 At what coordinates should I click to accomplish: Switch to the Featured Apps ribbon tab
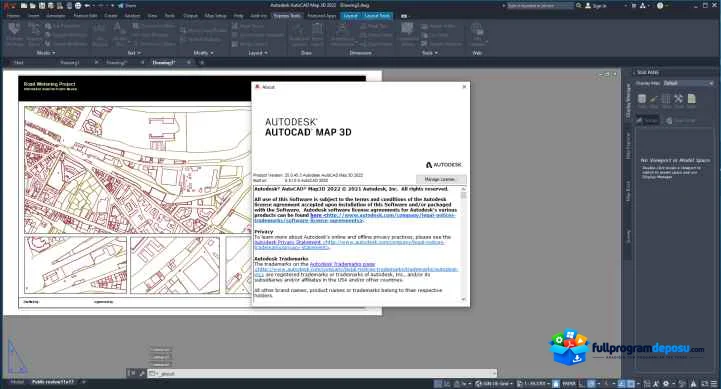(322, 16)
